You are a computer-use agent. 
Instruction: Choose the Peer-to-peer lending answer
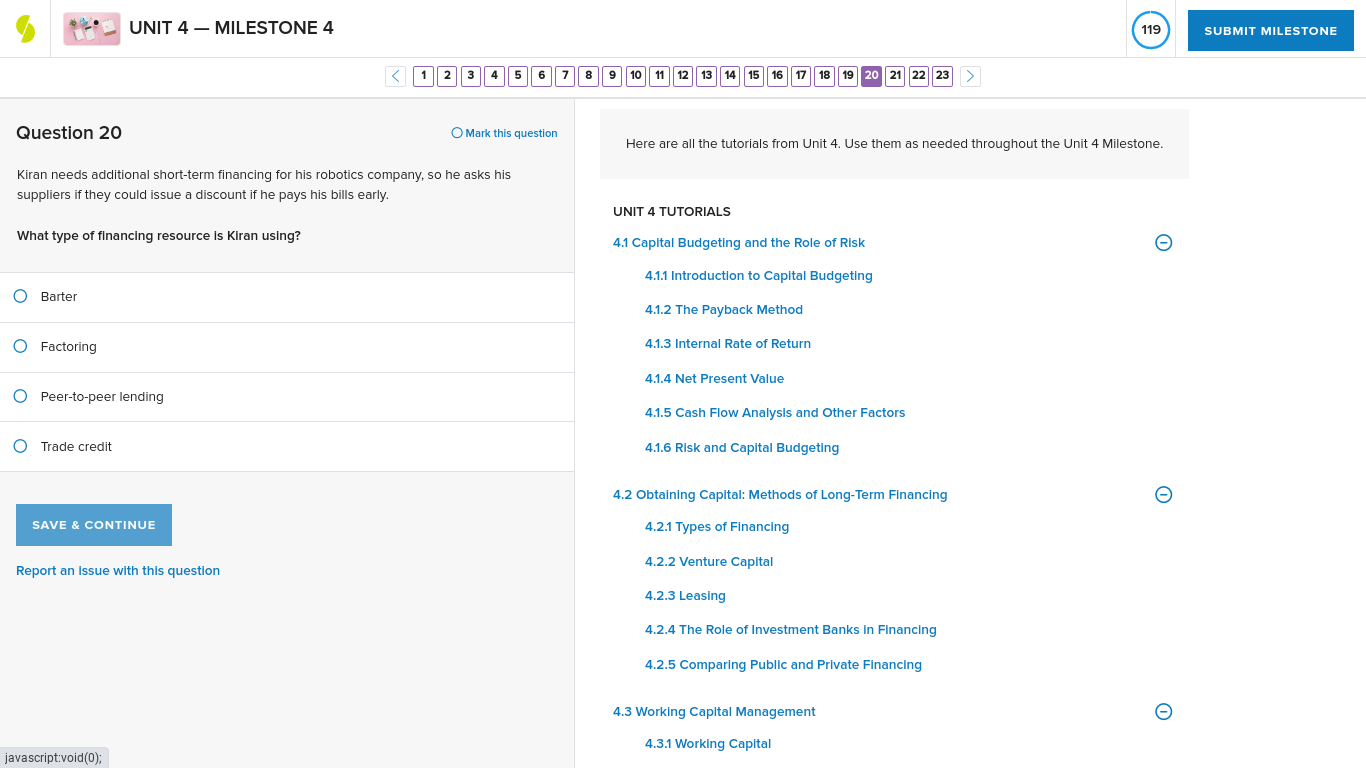[20, 396]
